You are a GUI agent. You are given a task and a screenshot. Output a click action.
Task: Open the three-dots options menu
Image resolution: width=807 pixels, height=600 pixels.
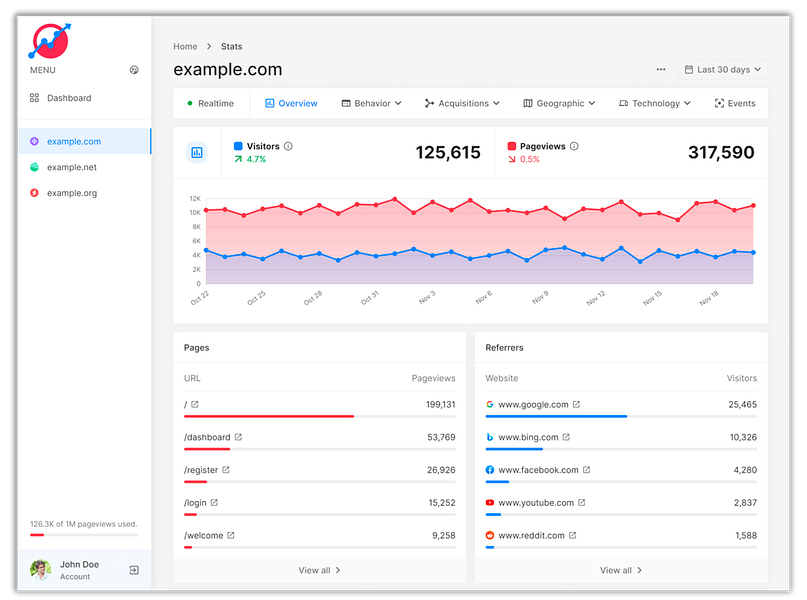pyautogui.click(x=660, y=70)
